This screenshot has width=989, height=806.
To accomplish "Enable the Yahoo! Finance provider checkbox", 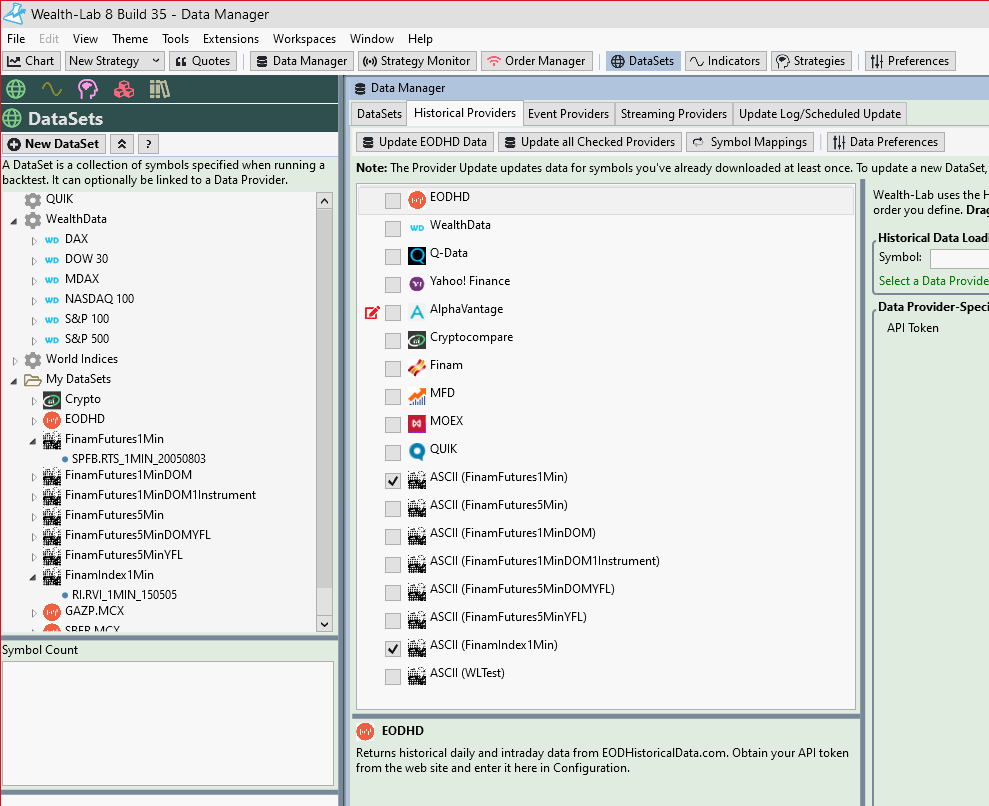I will tap(393, 284).
